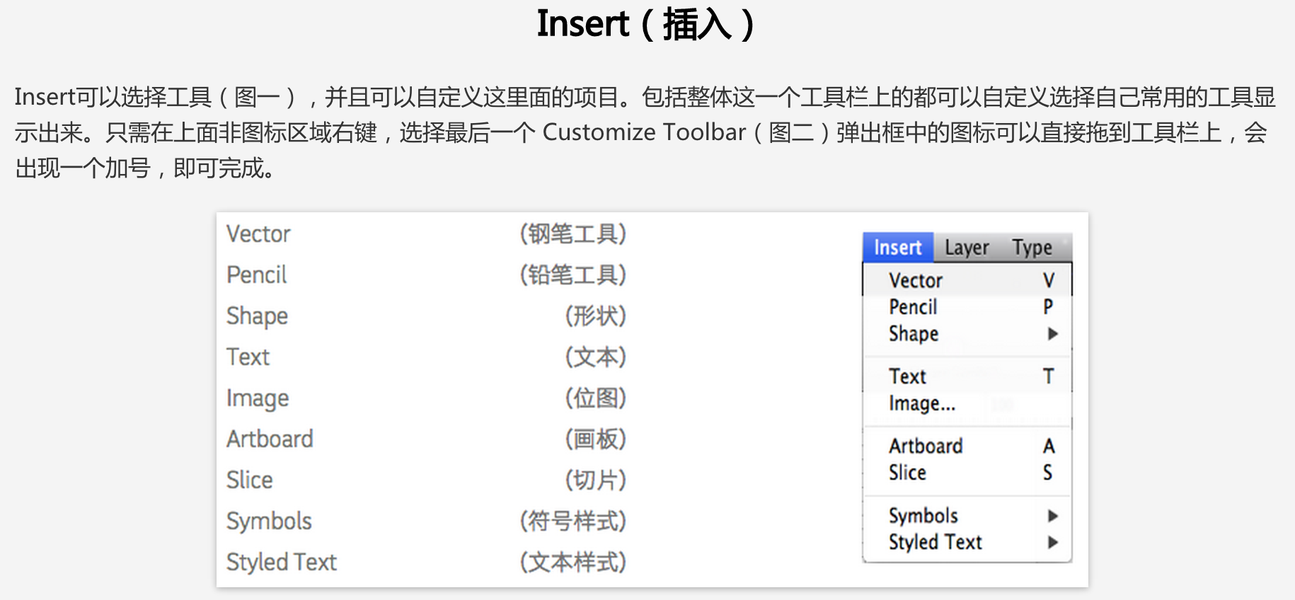Select Artboard in the Insert dropdown menu
The height and width of the screenshot is (600, 1295).
(926, 446)
